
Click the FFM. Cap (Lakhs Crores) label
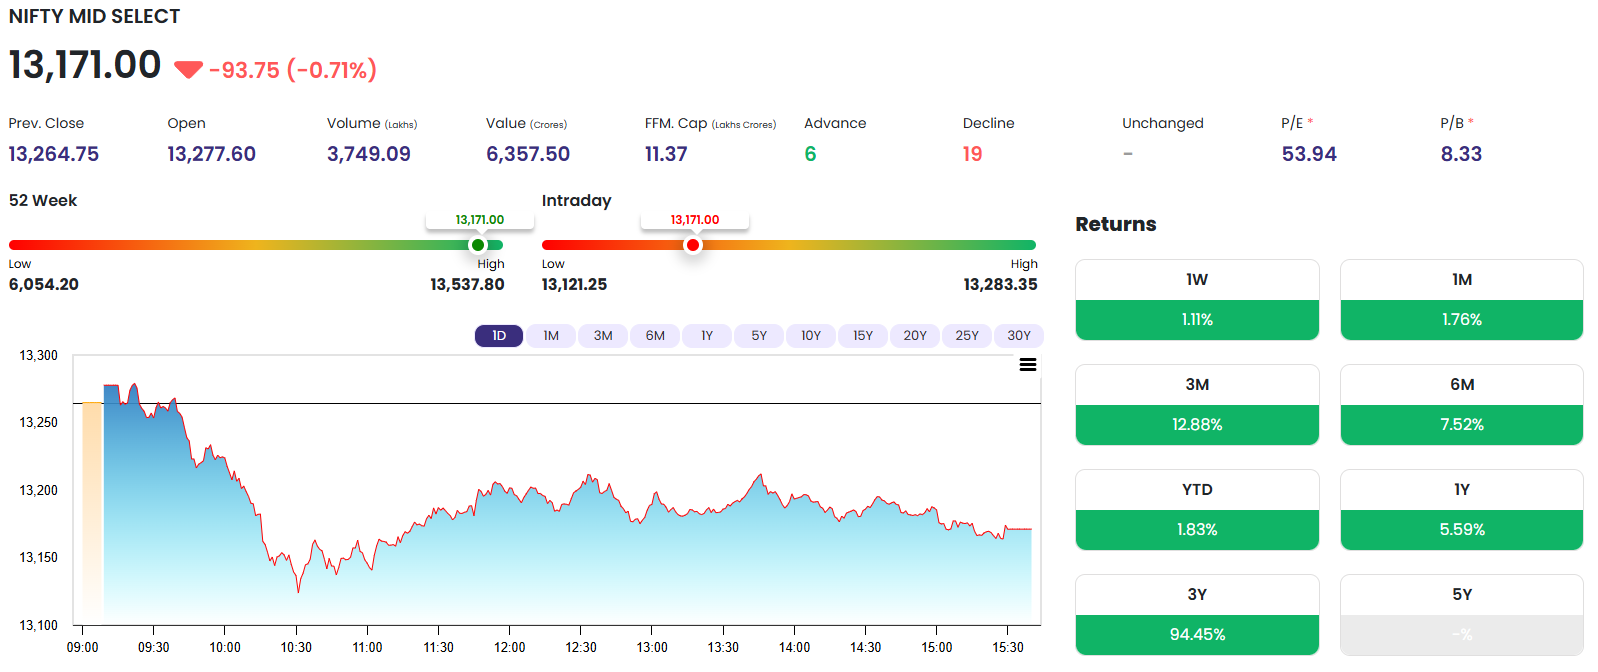pos(710,123)
